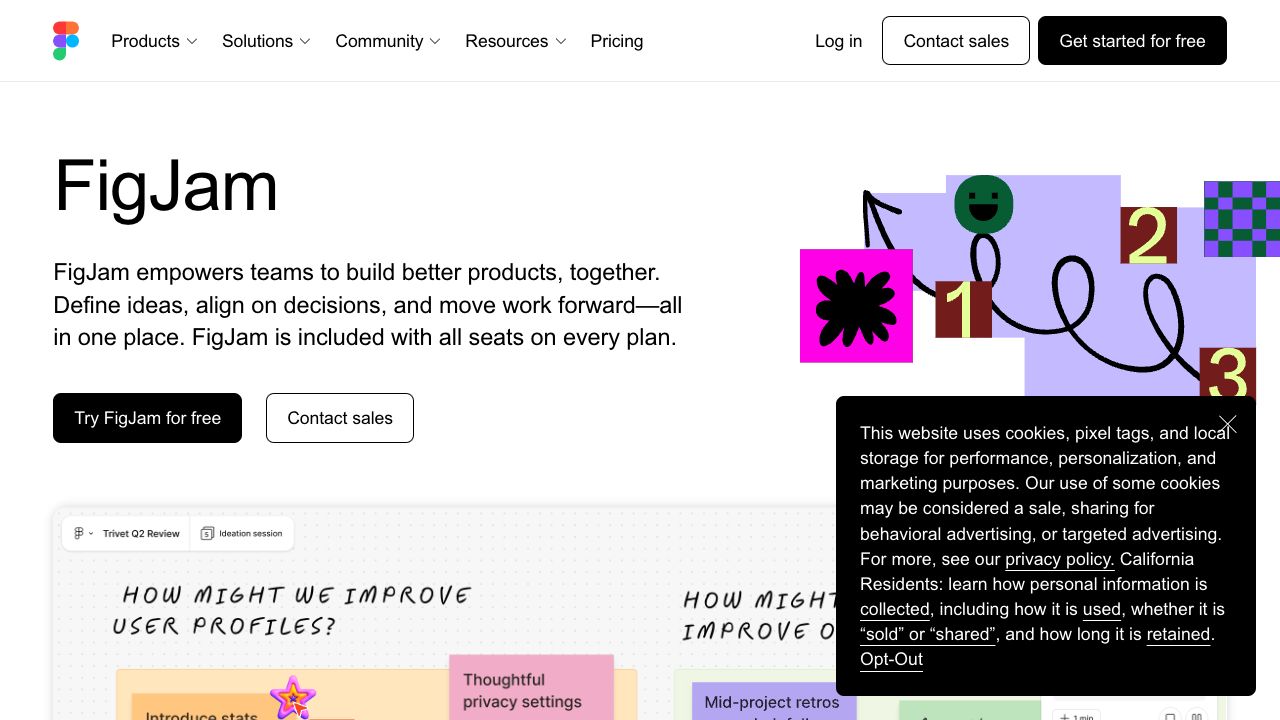Image resolution: width=1280 pixels, height=720 pixels.
Task: Click the Figma menu icon in FigJam toolbar
Action: pos(80,534)
